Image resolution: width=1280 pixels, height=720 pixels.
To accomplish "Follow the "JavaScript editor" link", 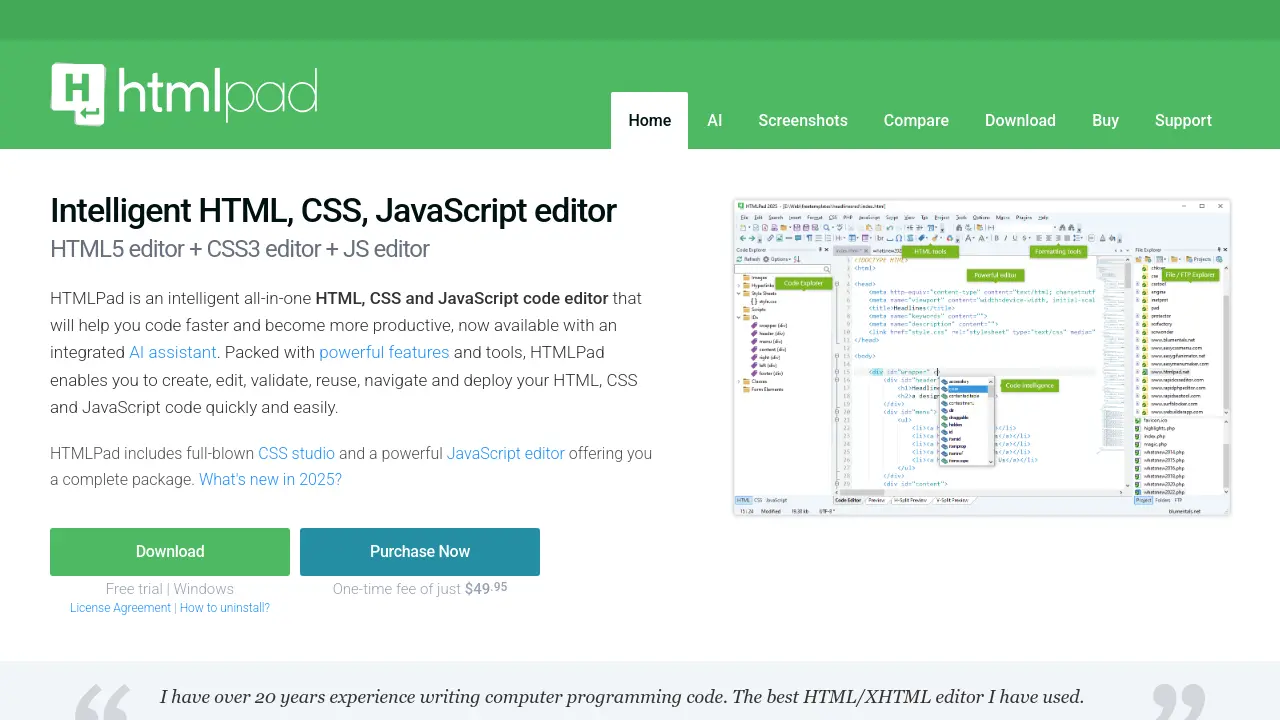I will (x=506, y=453).
